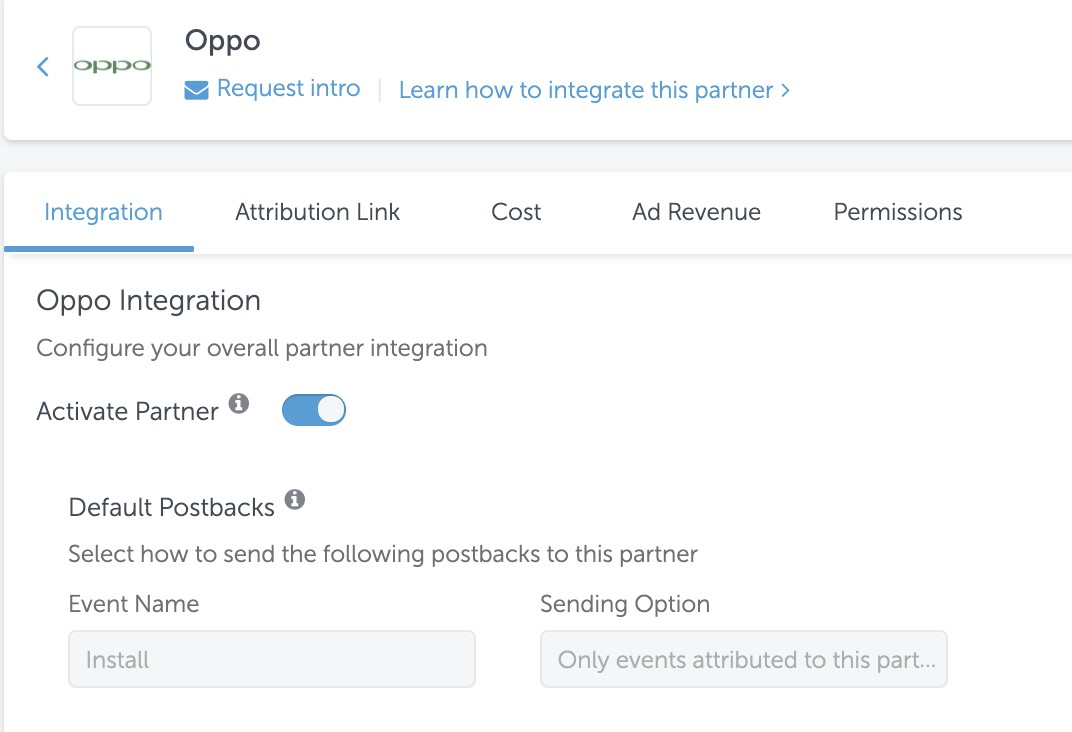Show info tooltip next to Activate Partner
This screenshot has height=732, width=1072.
pos(239,403)
